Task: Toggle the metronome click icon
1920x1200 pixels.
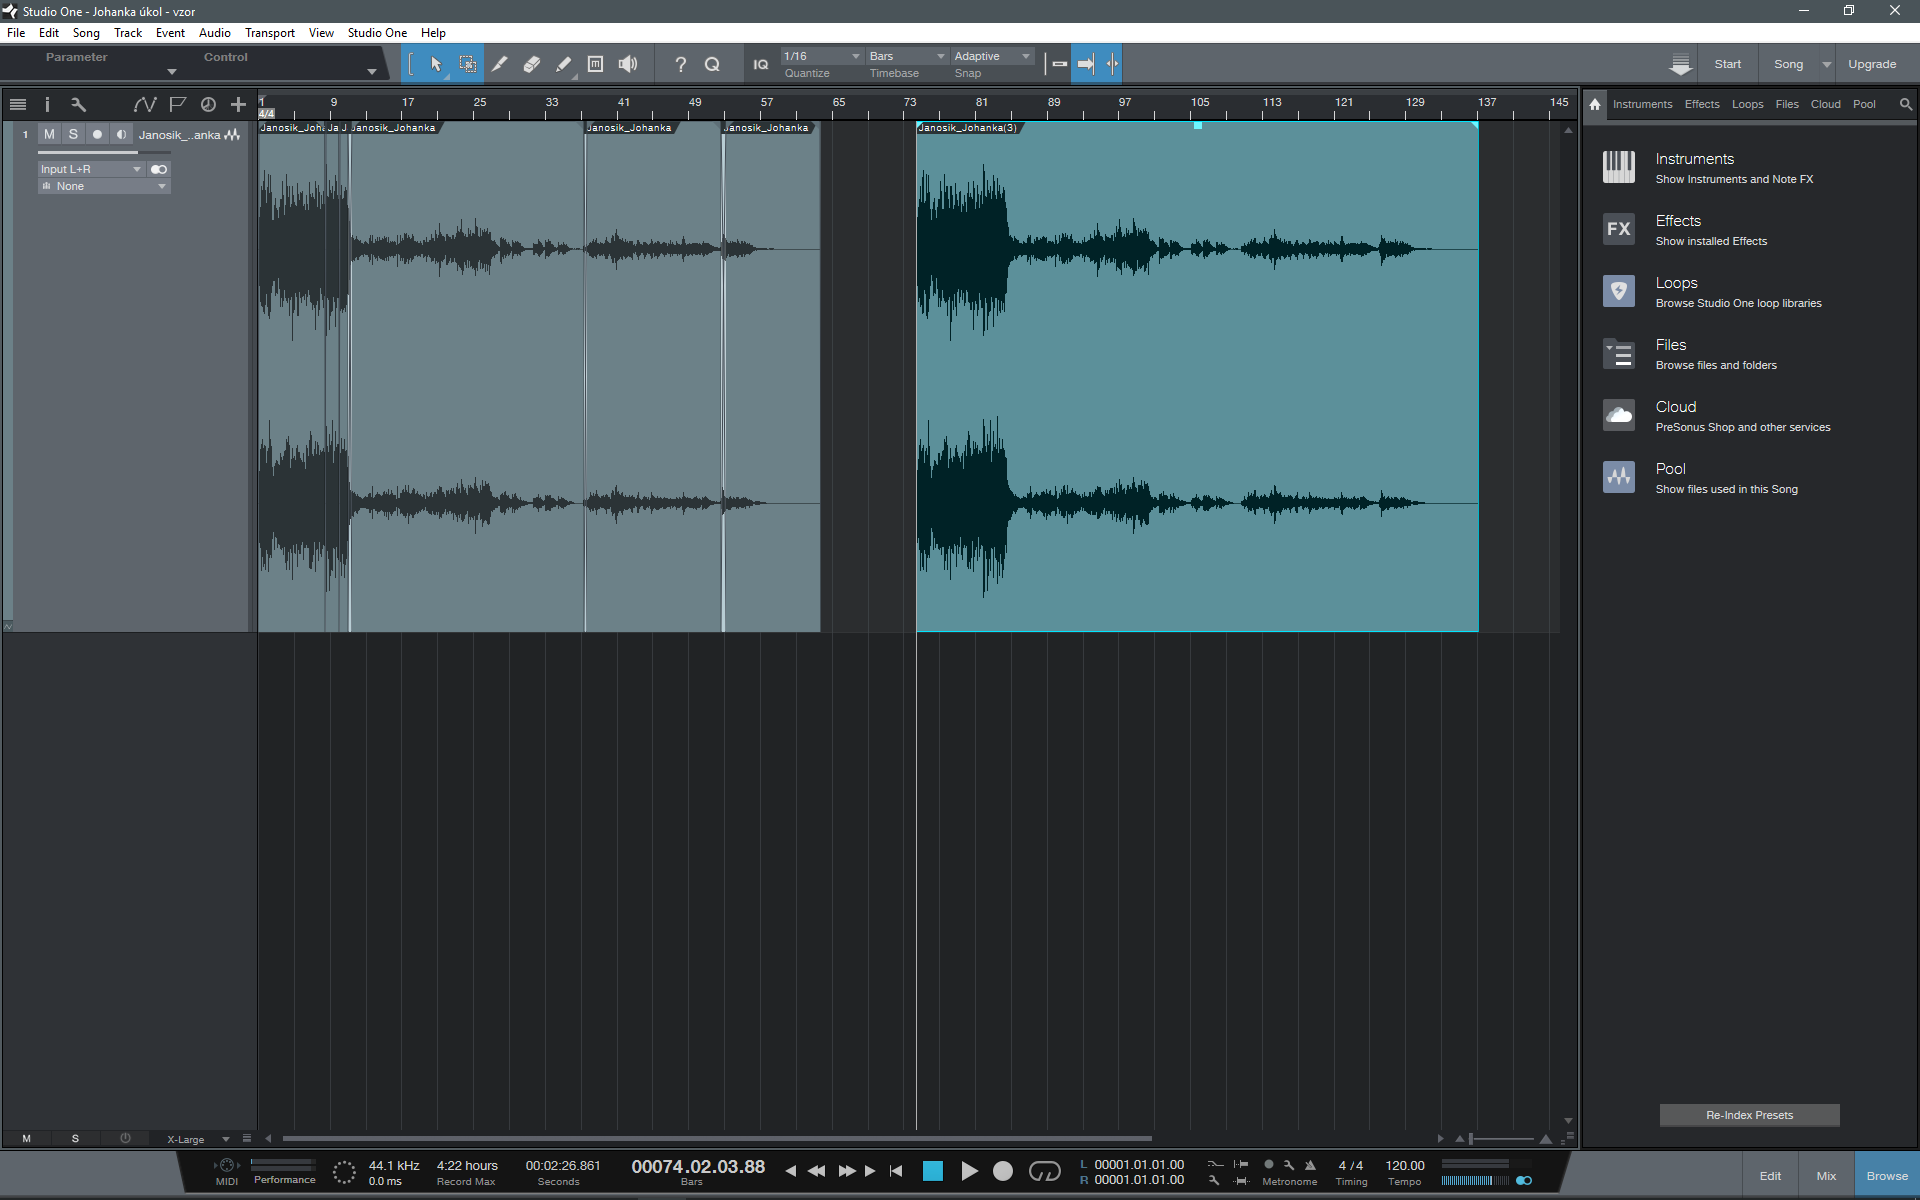Action: (1310, 1165)
